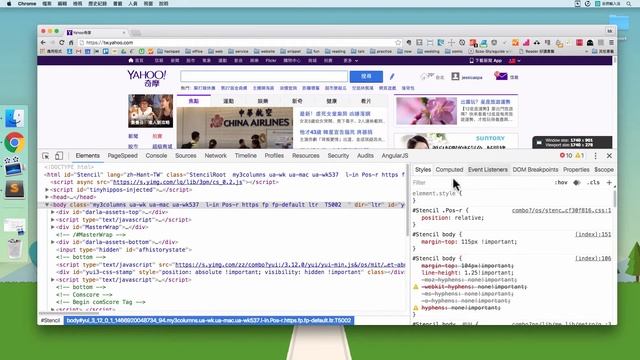Click the pink flower ad thumbnail

tap(426, 111)
